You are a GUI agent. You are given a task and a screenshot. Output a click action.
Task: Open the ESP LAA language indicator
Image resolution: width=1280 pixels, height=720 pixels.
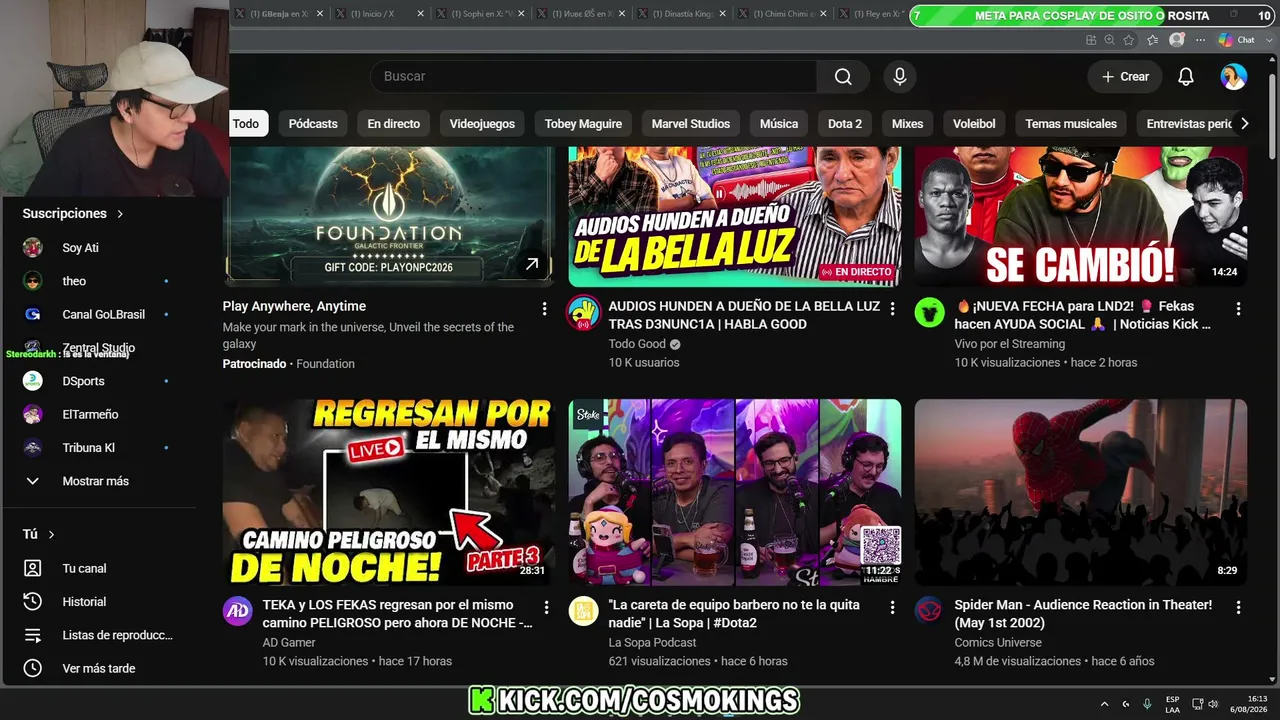tap(1173, 704)
